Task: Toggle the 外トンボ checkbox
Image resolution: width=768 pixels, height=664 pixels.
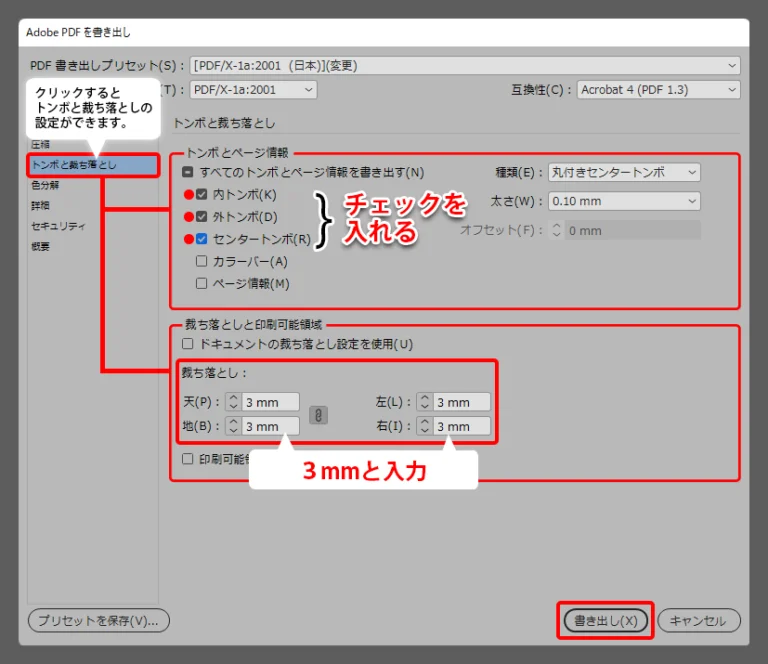Action: tap(202, 216)
